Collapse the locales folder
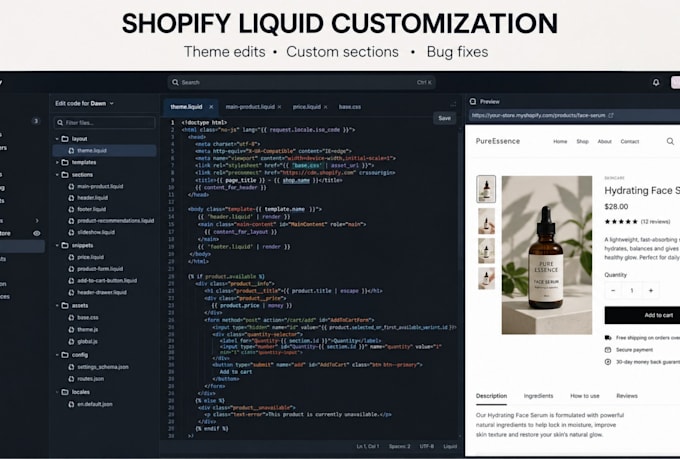This screenshot has width=680, height=459. pos(57,392)
